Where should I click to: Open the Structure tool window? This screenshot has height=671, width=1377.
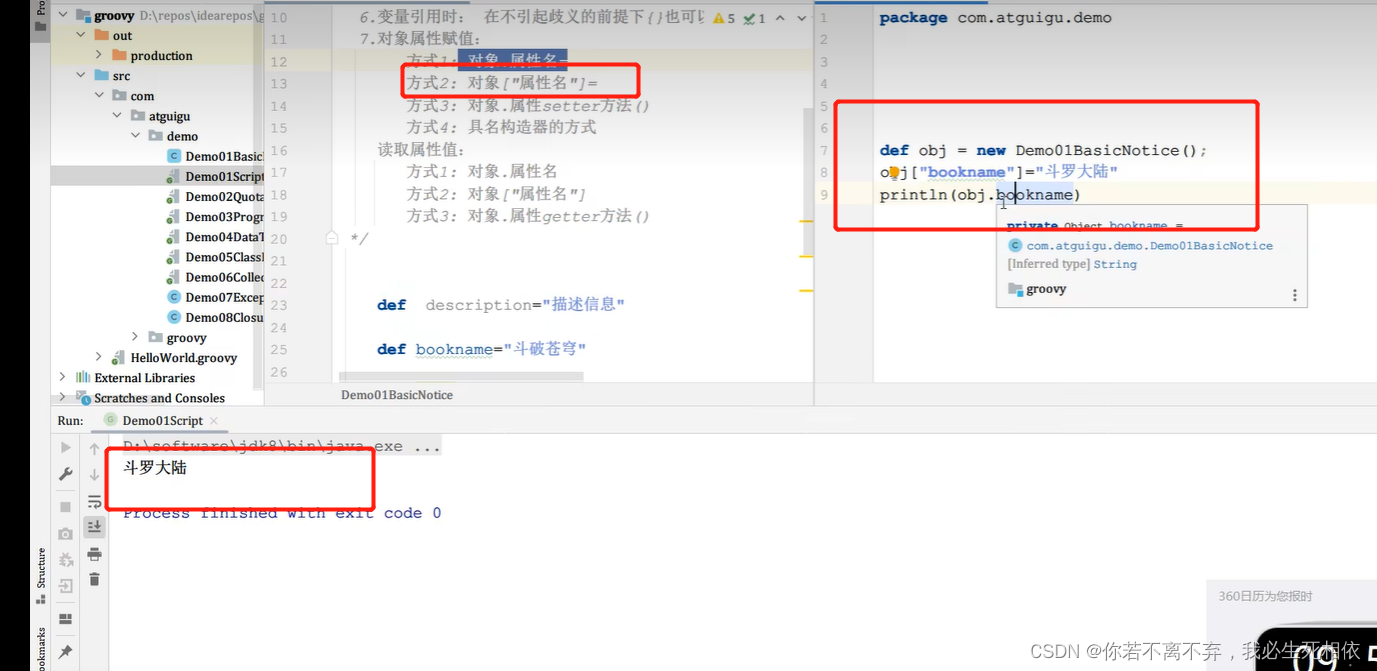42,574
